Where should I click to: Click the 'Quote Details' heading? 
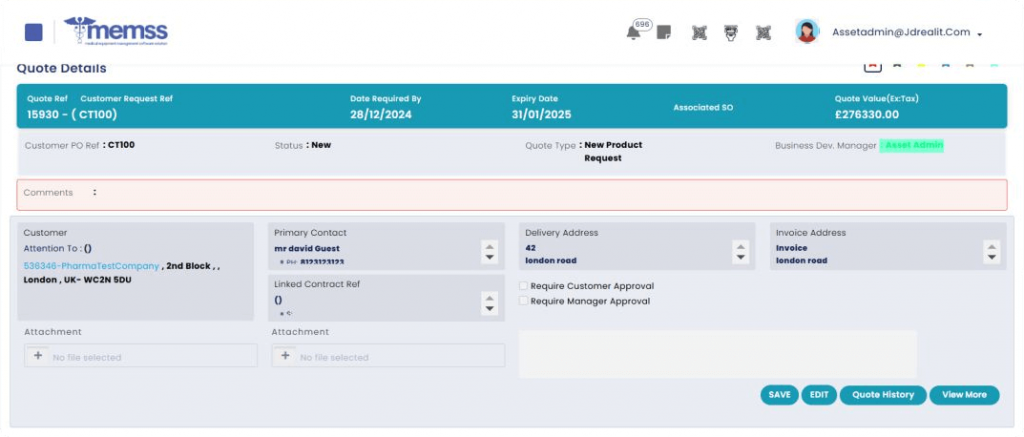point(61,68)
